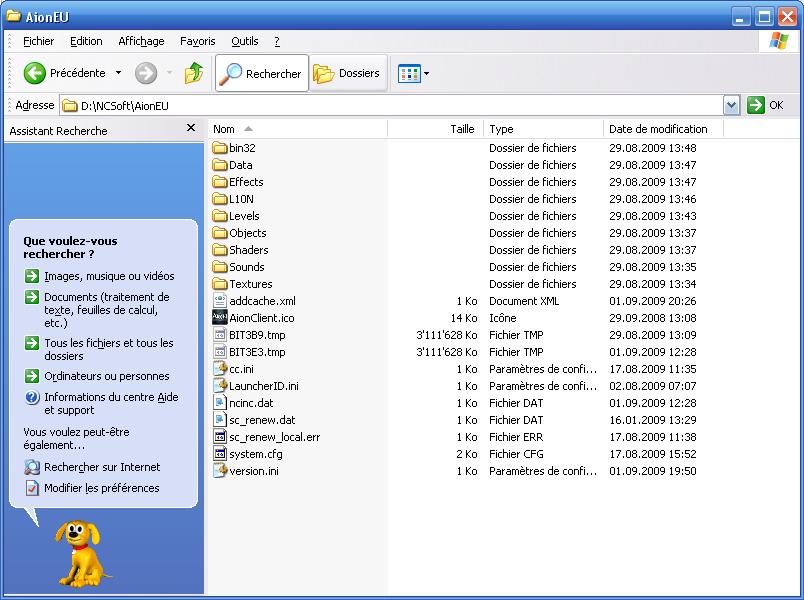Screen dimensions: 804x600
Task: Select the AionClient.ico file icon
Action: (220, 317)
